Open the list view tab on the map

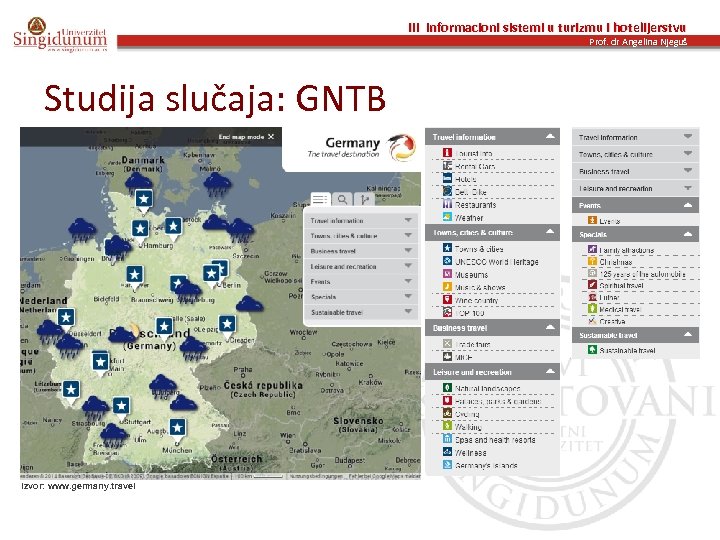pos(320,199)
